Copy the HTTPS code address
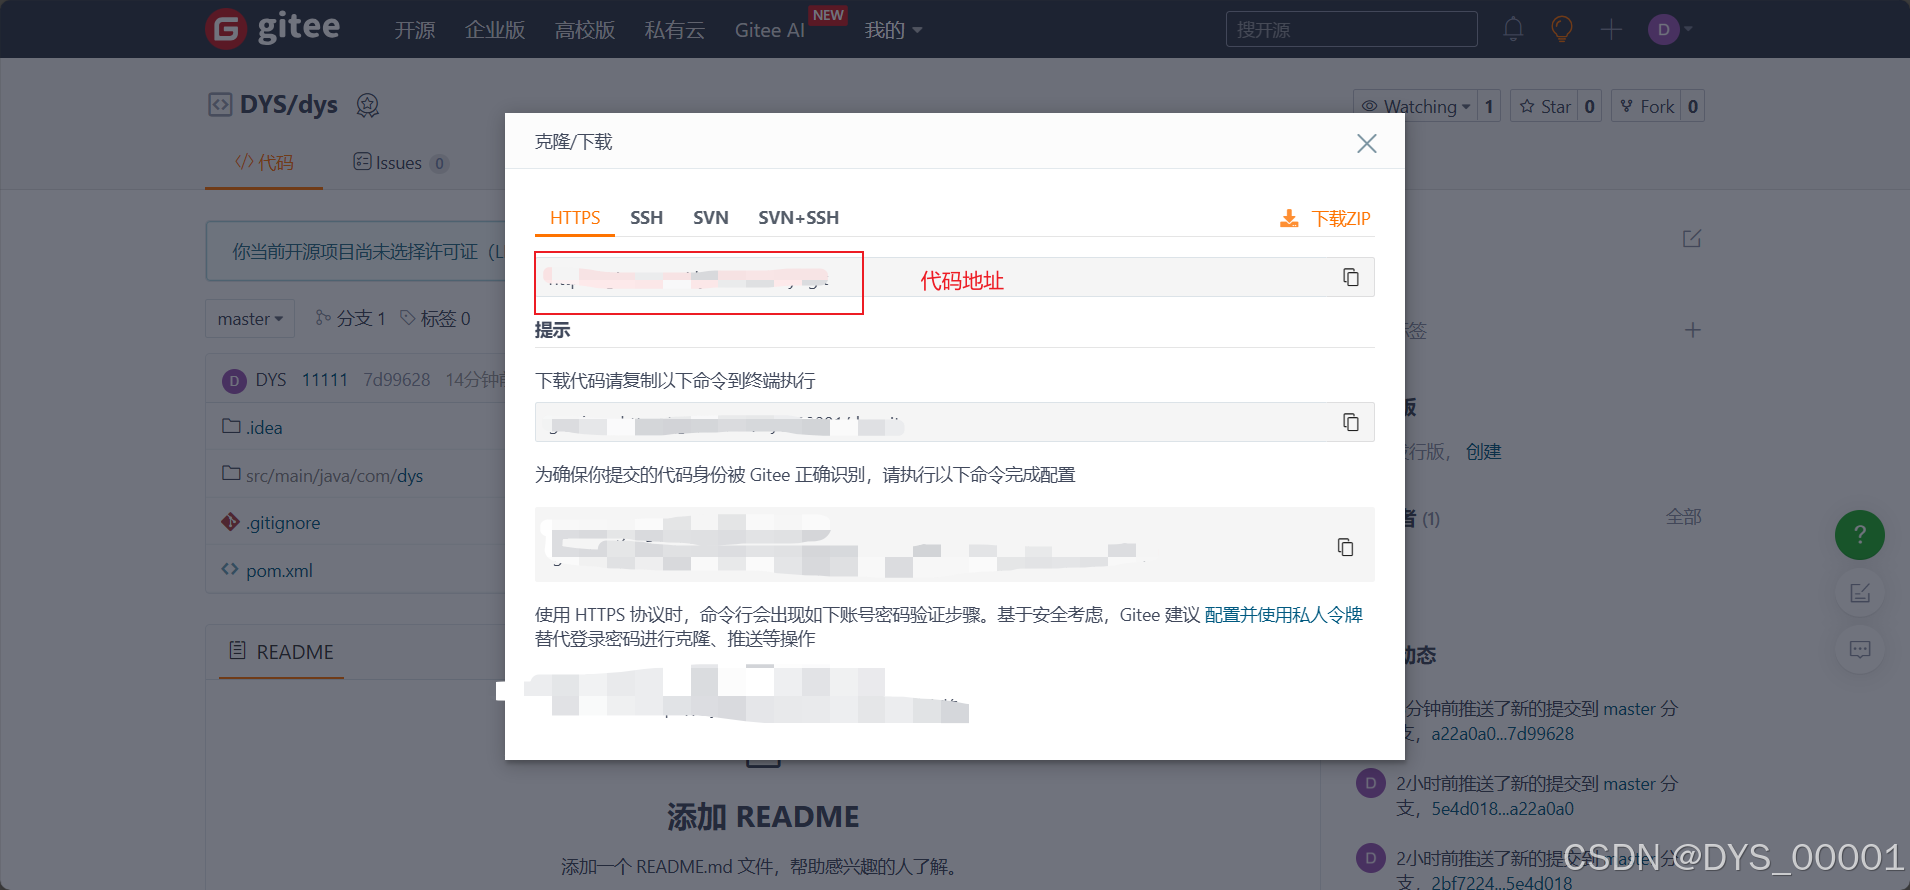 (1351, 277)
